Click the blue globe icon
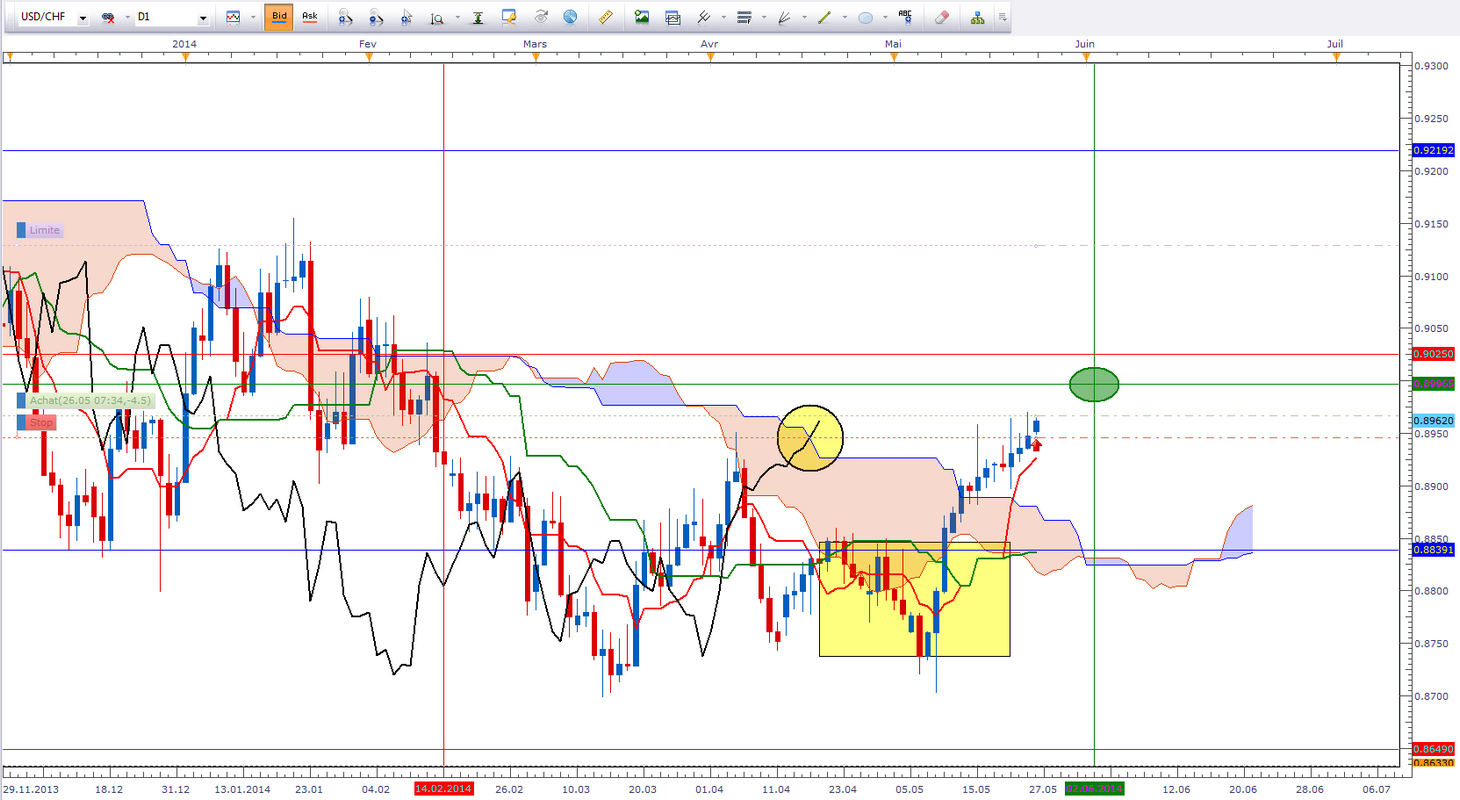Screen dimensions: 1460x800 [x=570, y=17]
